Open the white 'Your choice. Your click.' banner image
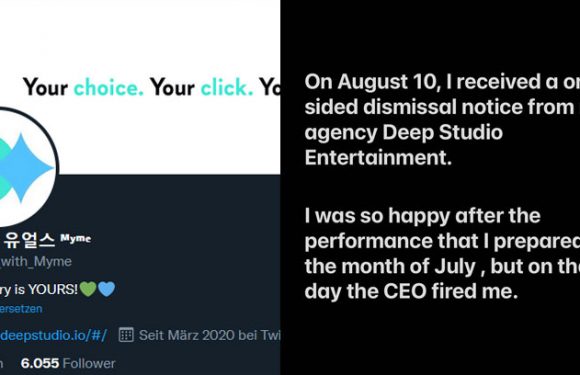 point(140,87)
